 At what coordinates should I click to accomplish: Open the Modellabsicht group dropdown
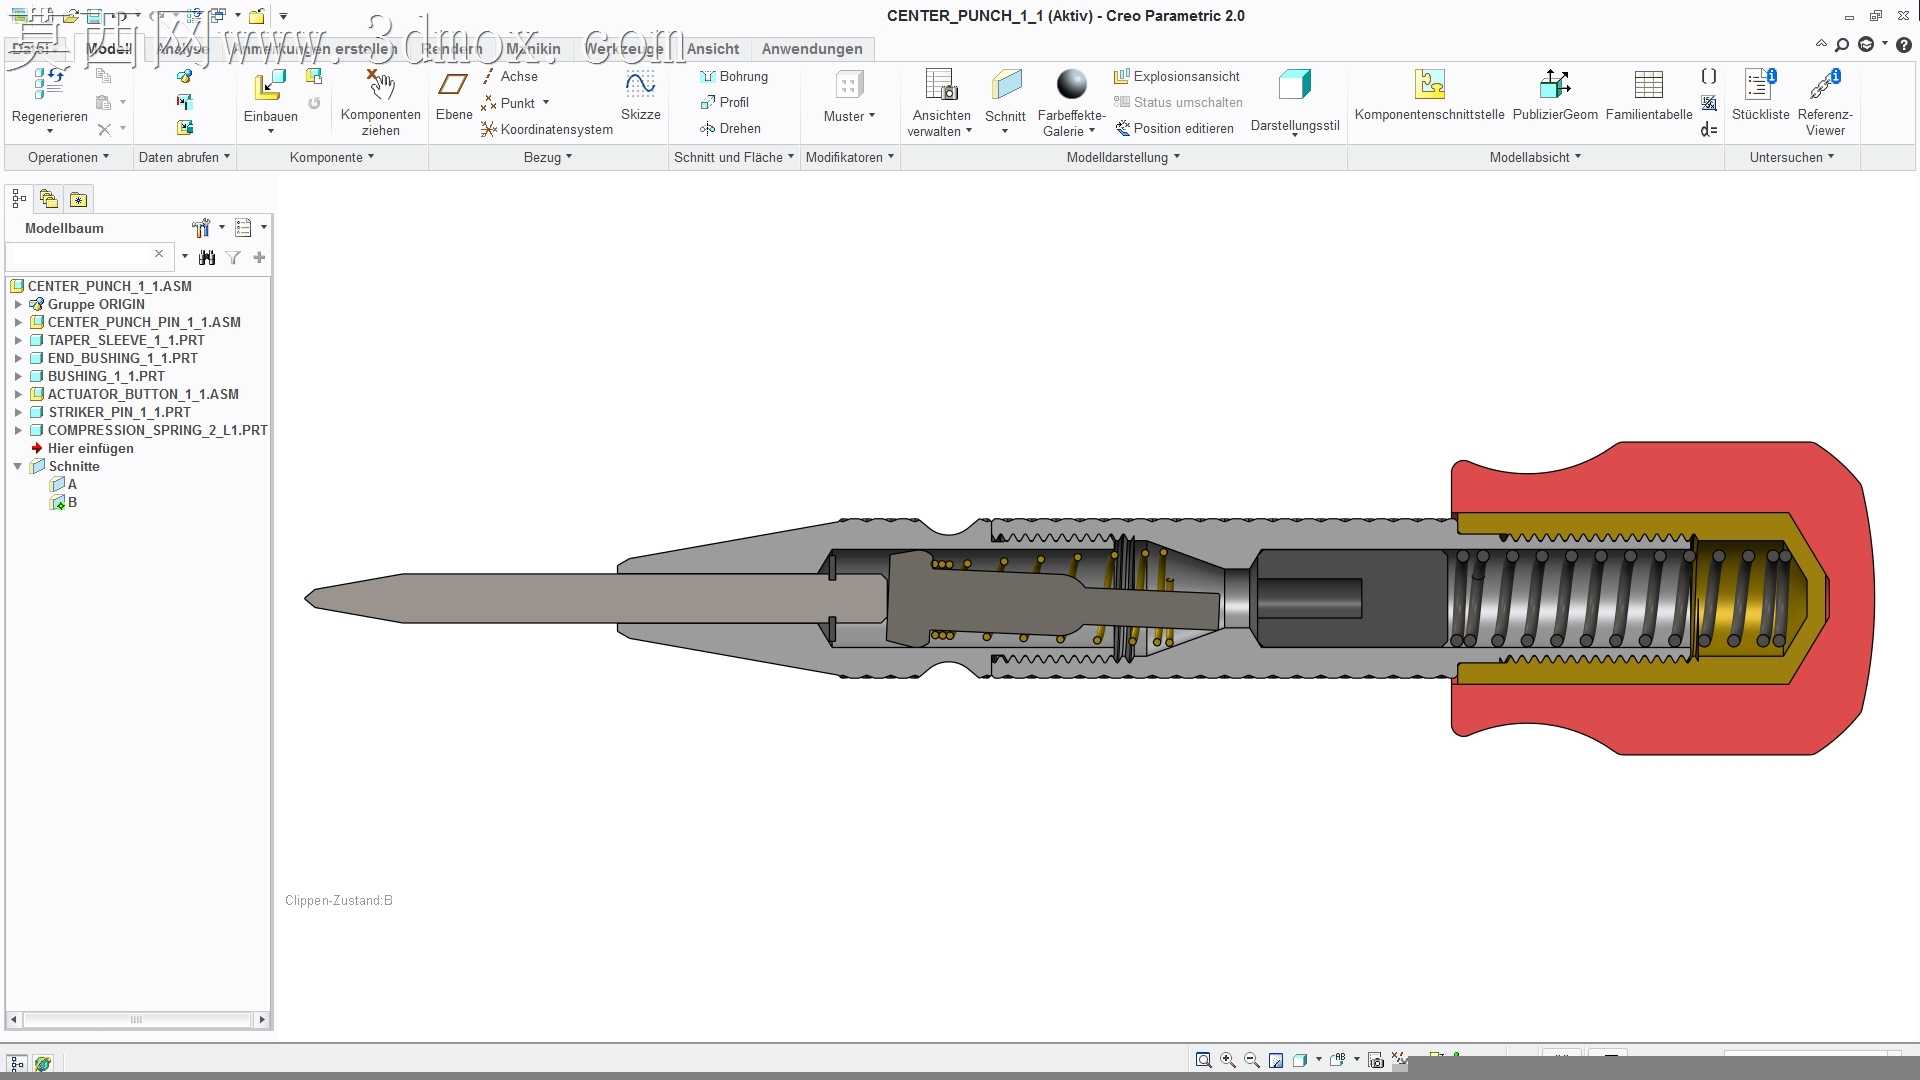pos(1535,157)
